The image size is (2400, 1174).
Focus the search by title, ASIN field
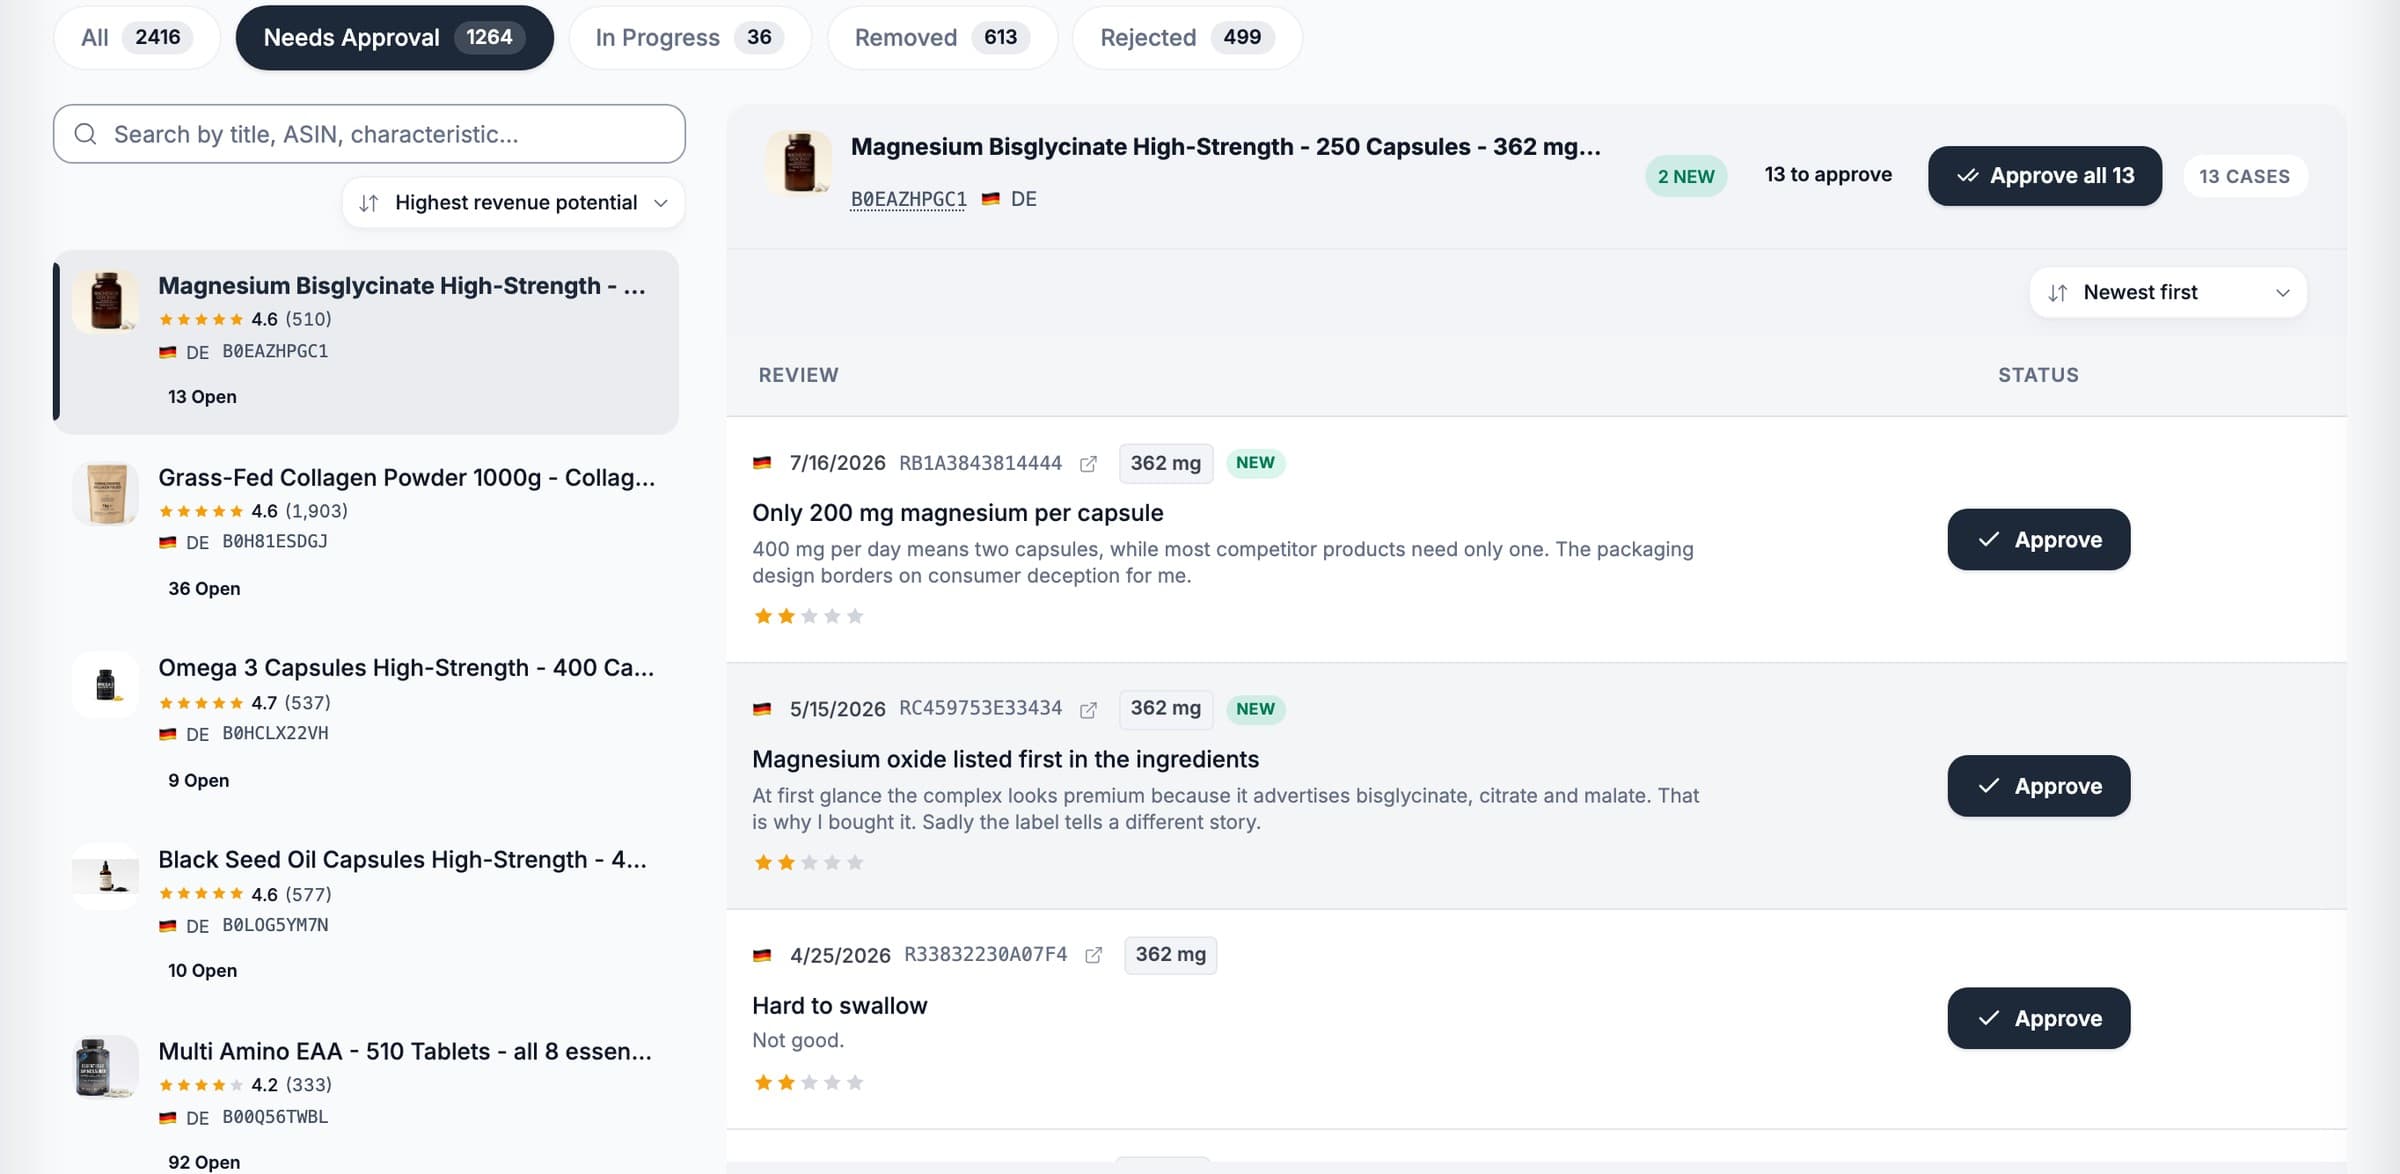point(369,134)
